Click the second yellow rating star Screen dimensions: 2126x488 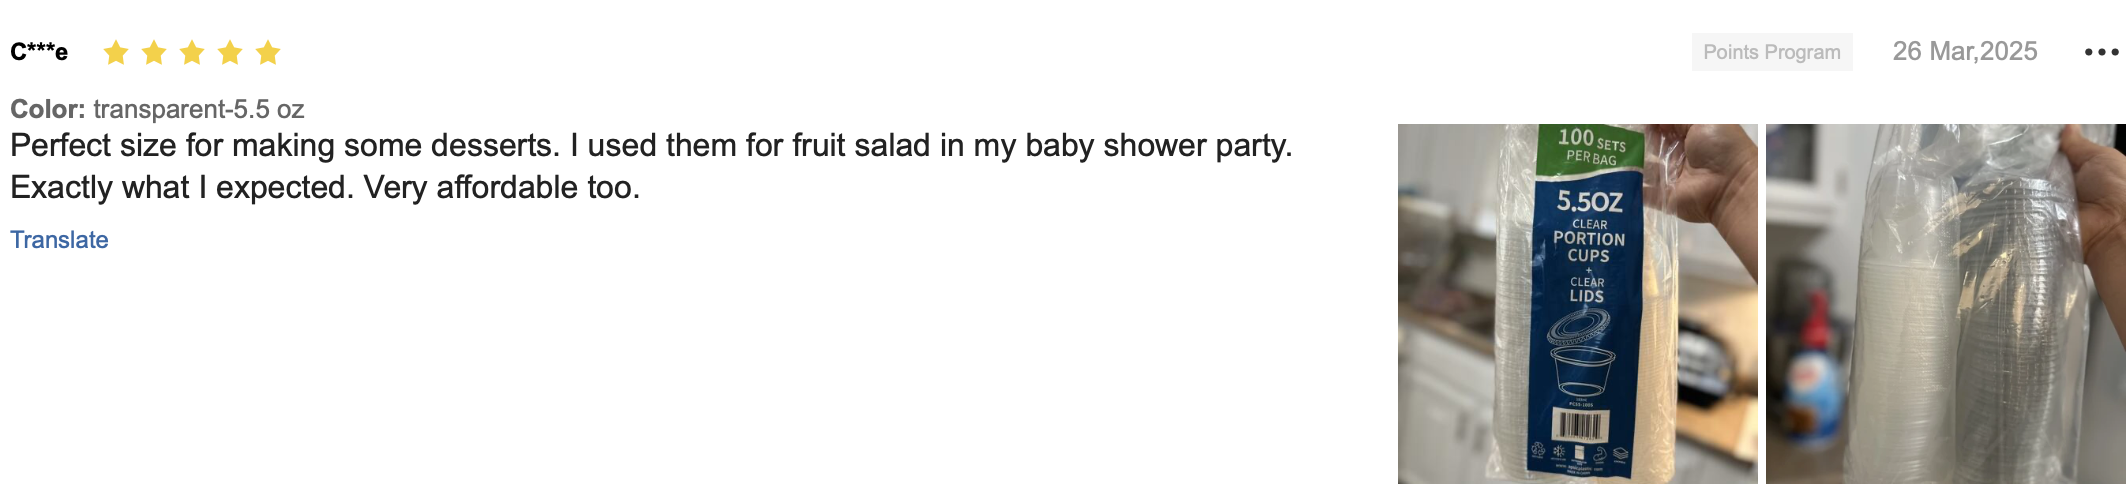pyautogui.click(x=154, y=52)
